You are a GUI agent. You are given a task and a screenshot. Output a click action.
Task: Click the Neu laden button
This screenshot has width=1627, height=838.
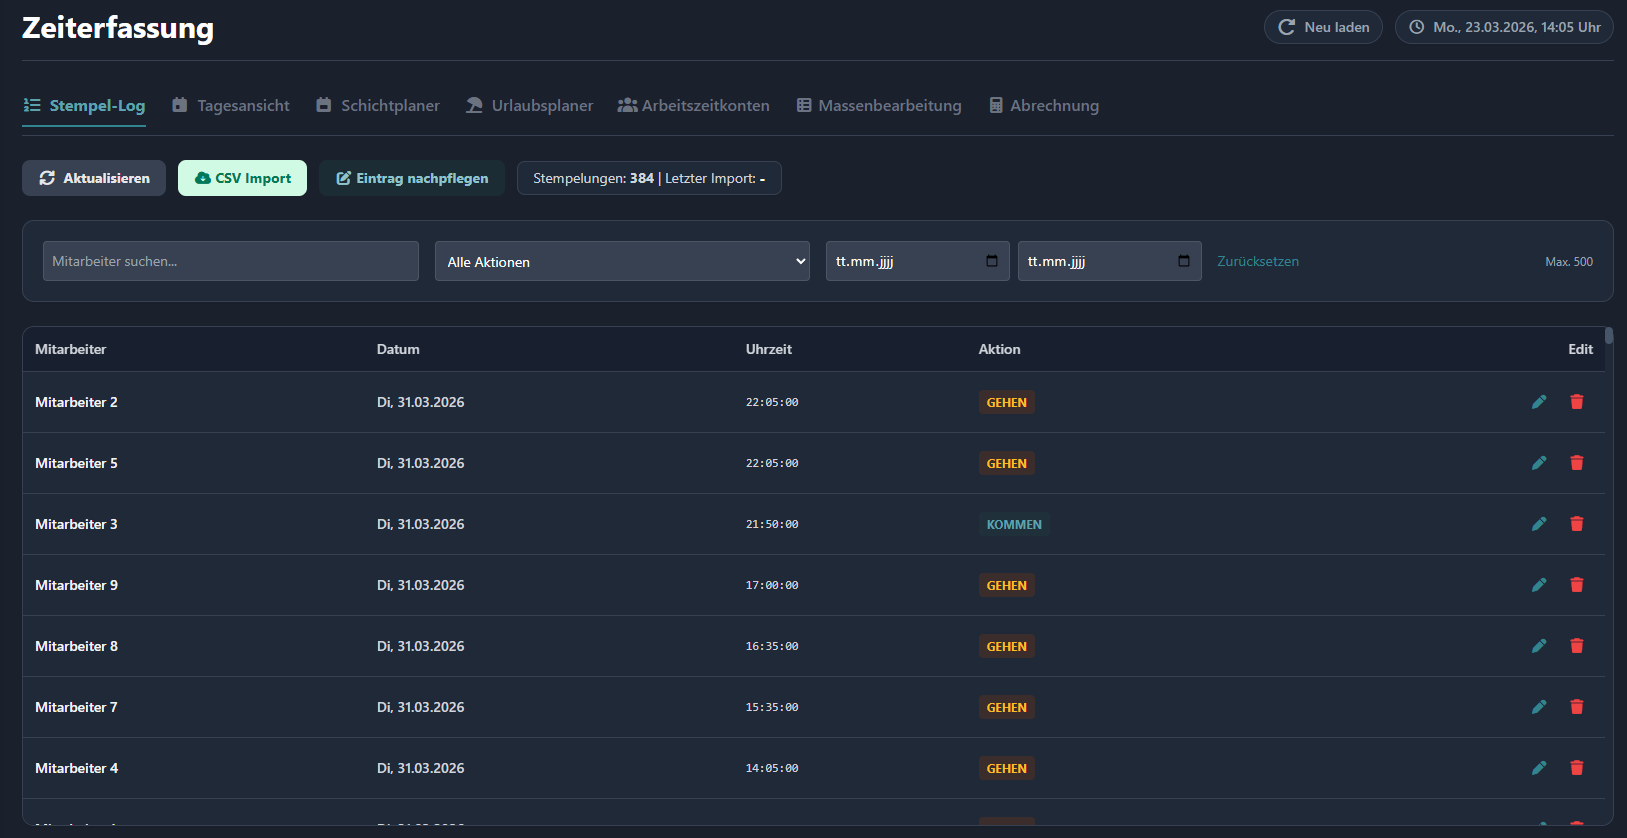(x=1323, y=27)
